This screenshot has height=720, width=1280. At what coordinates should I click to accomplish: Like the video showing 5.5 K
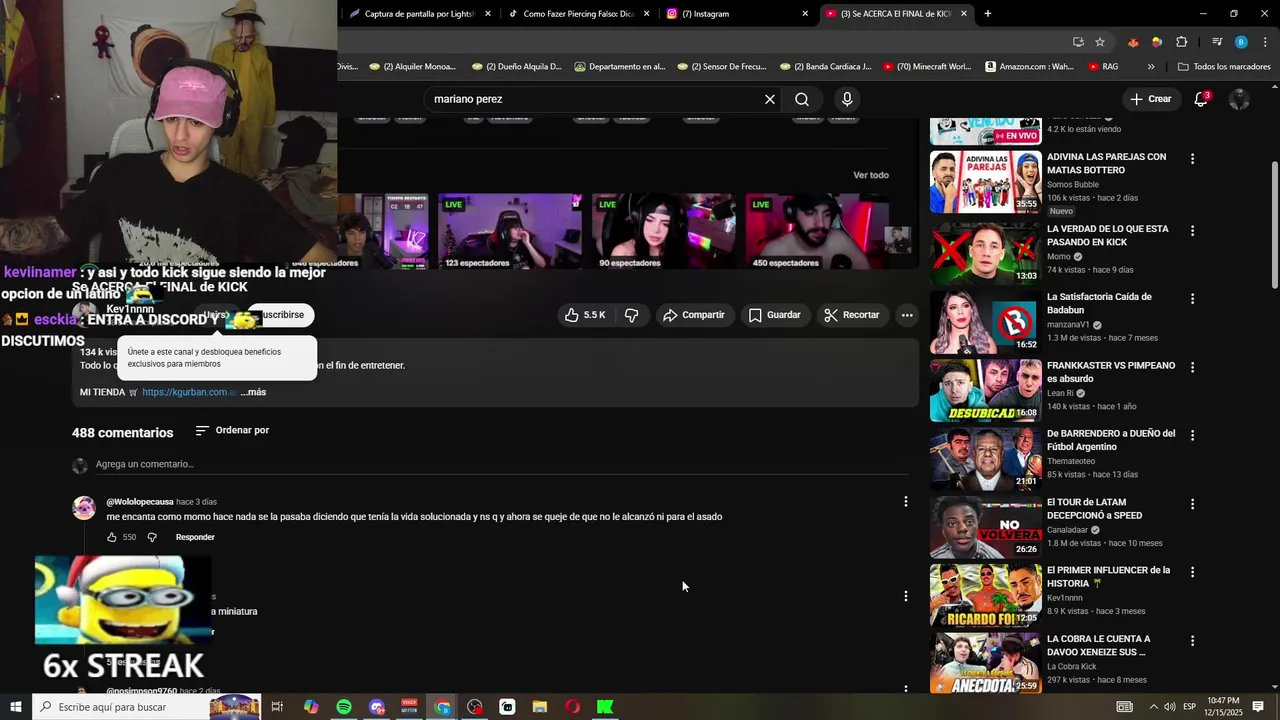pyautogui.click(x=584, y=315)
